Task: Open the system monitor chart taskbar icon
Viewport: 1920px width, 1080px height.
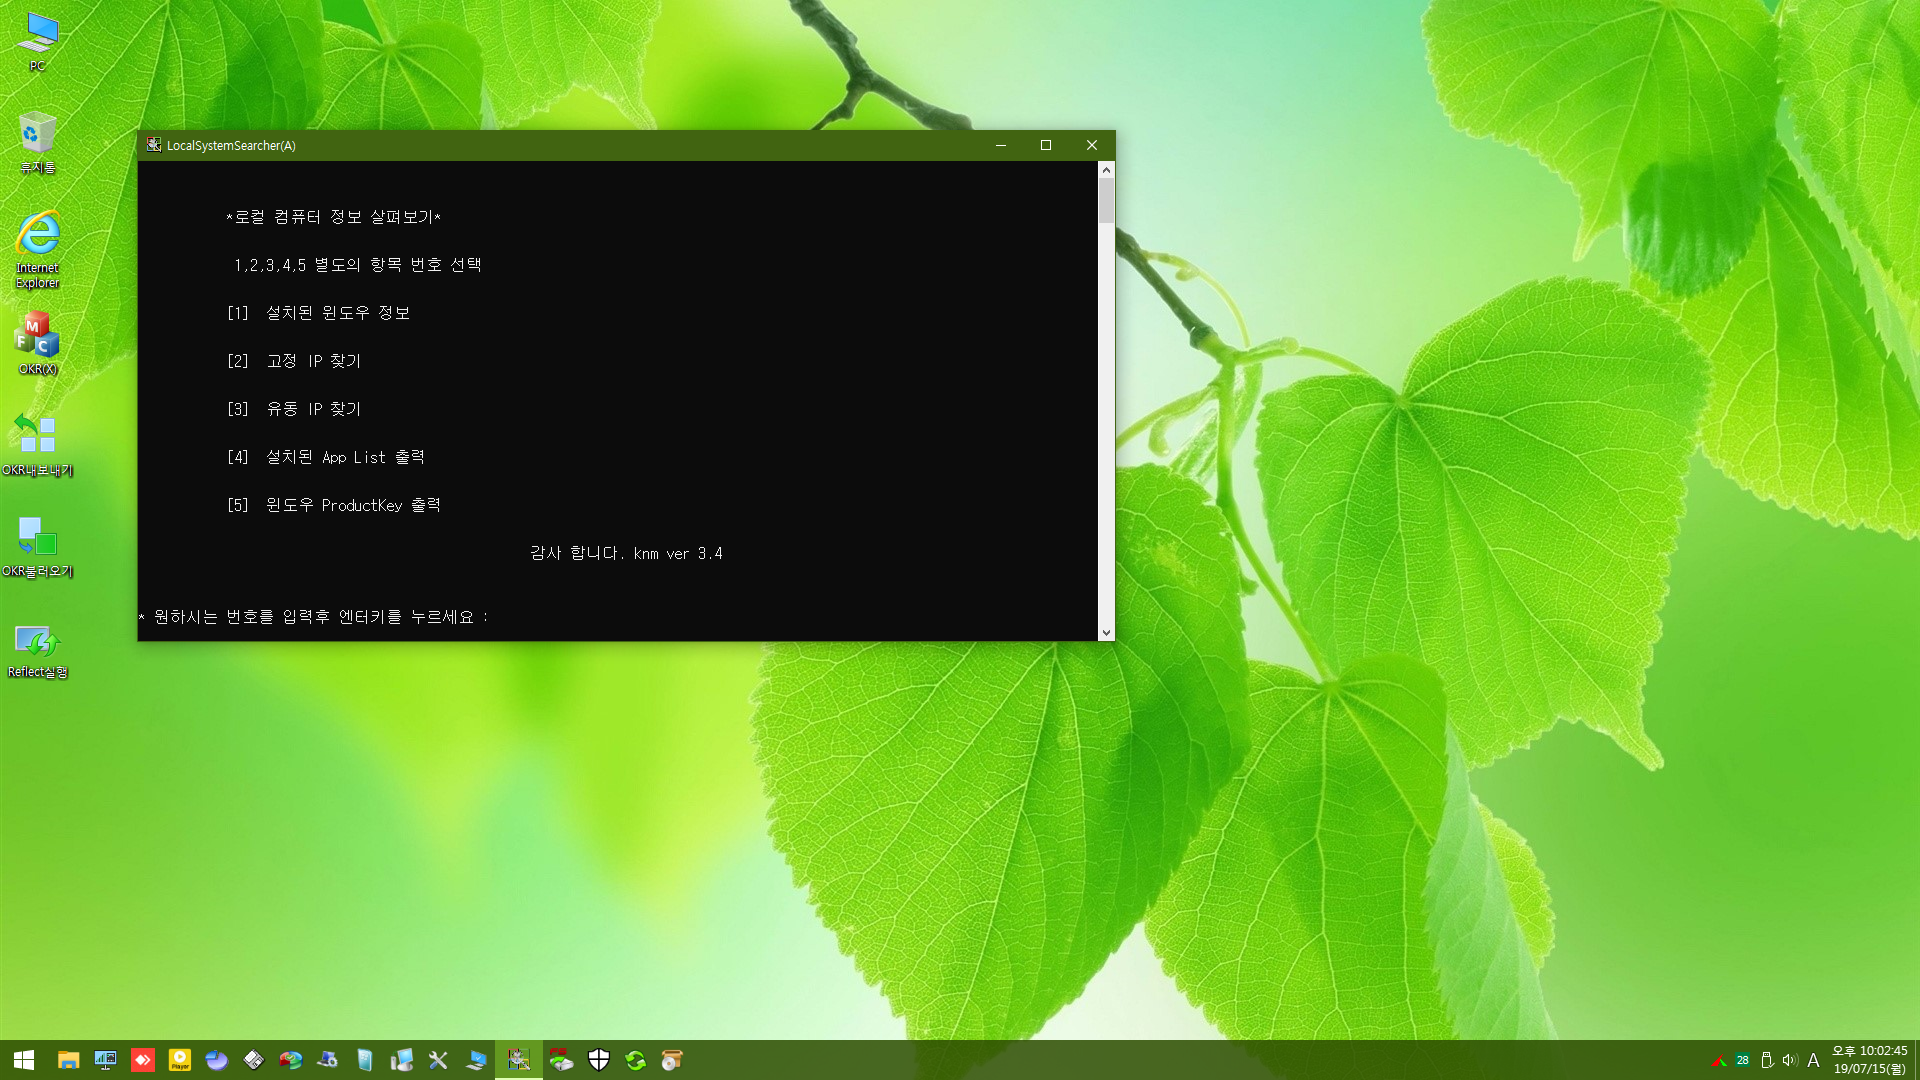Action: 105,1060
